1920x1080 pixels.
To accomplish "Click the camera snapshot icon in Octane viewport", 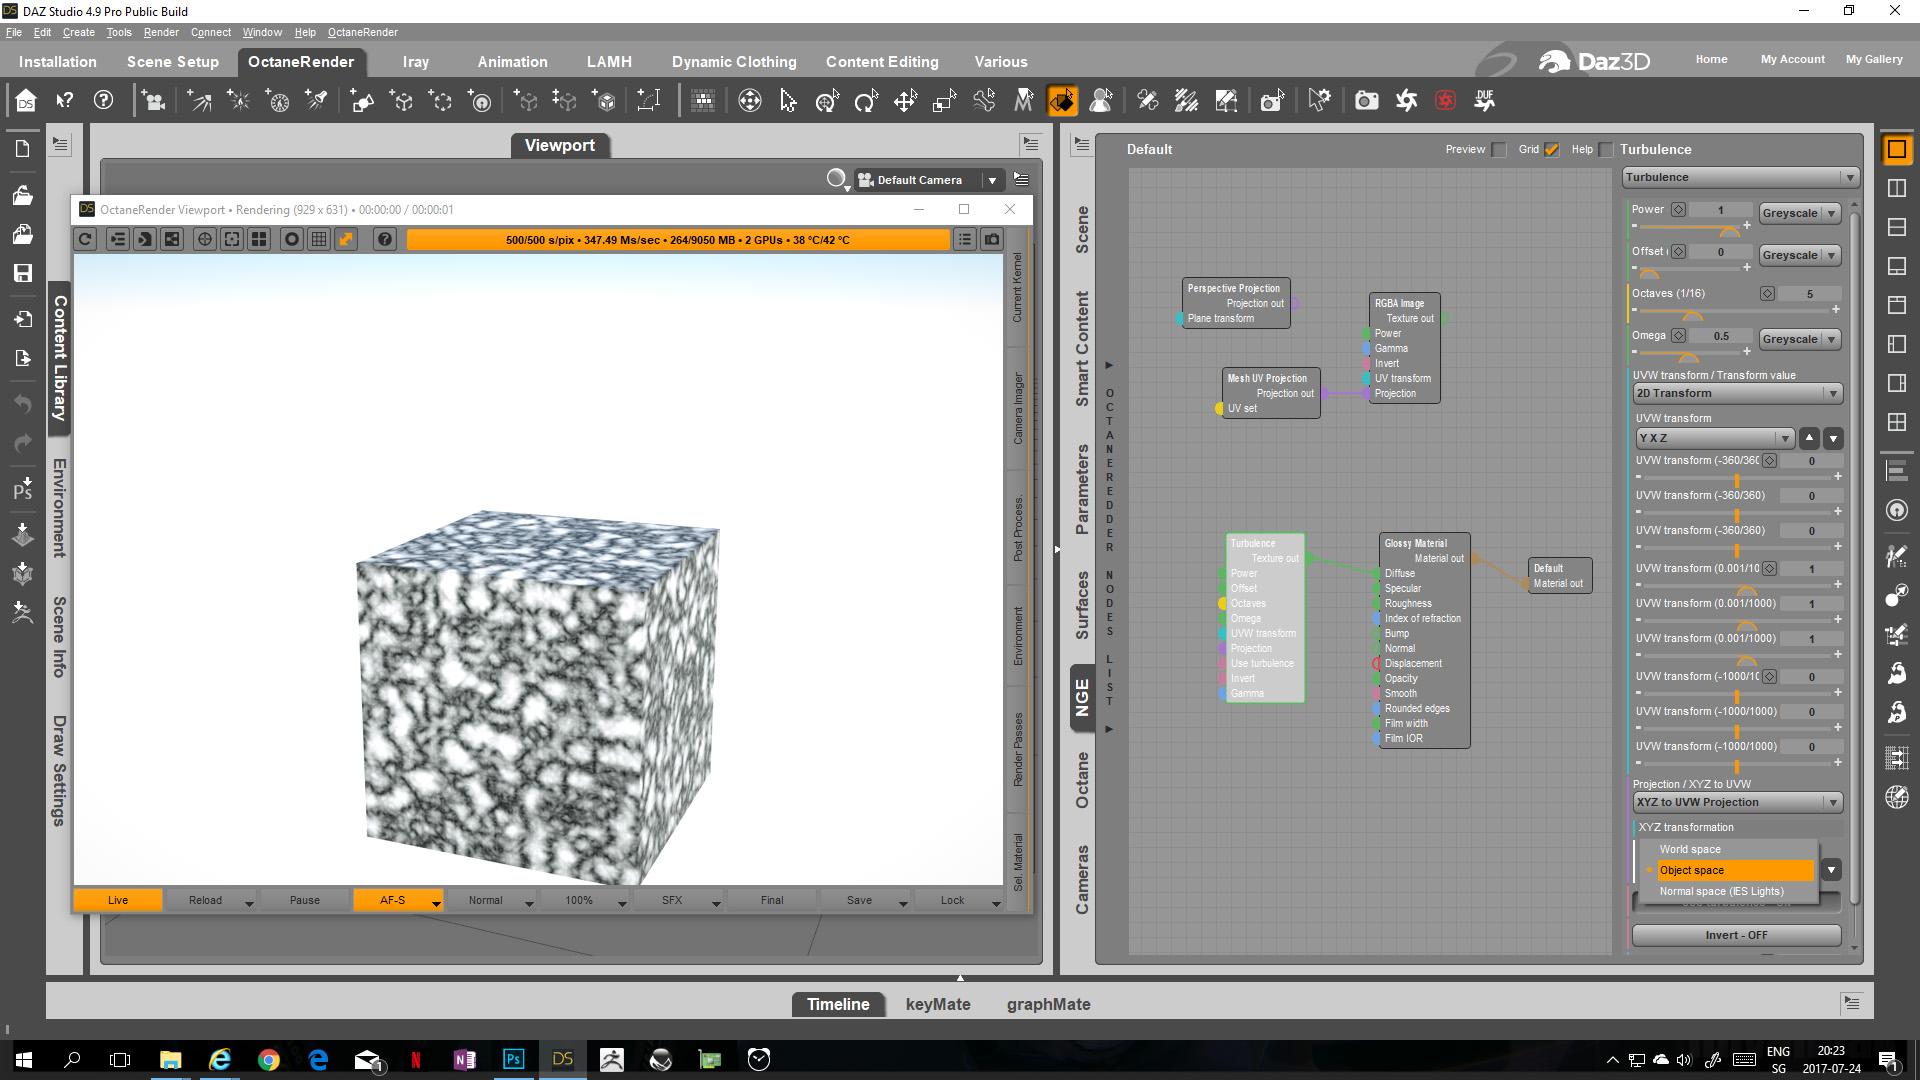I will pyautogui.click(x=992, y=240).
